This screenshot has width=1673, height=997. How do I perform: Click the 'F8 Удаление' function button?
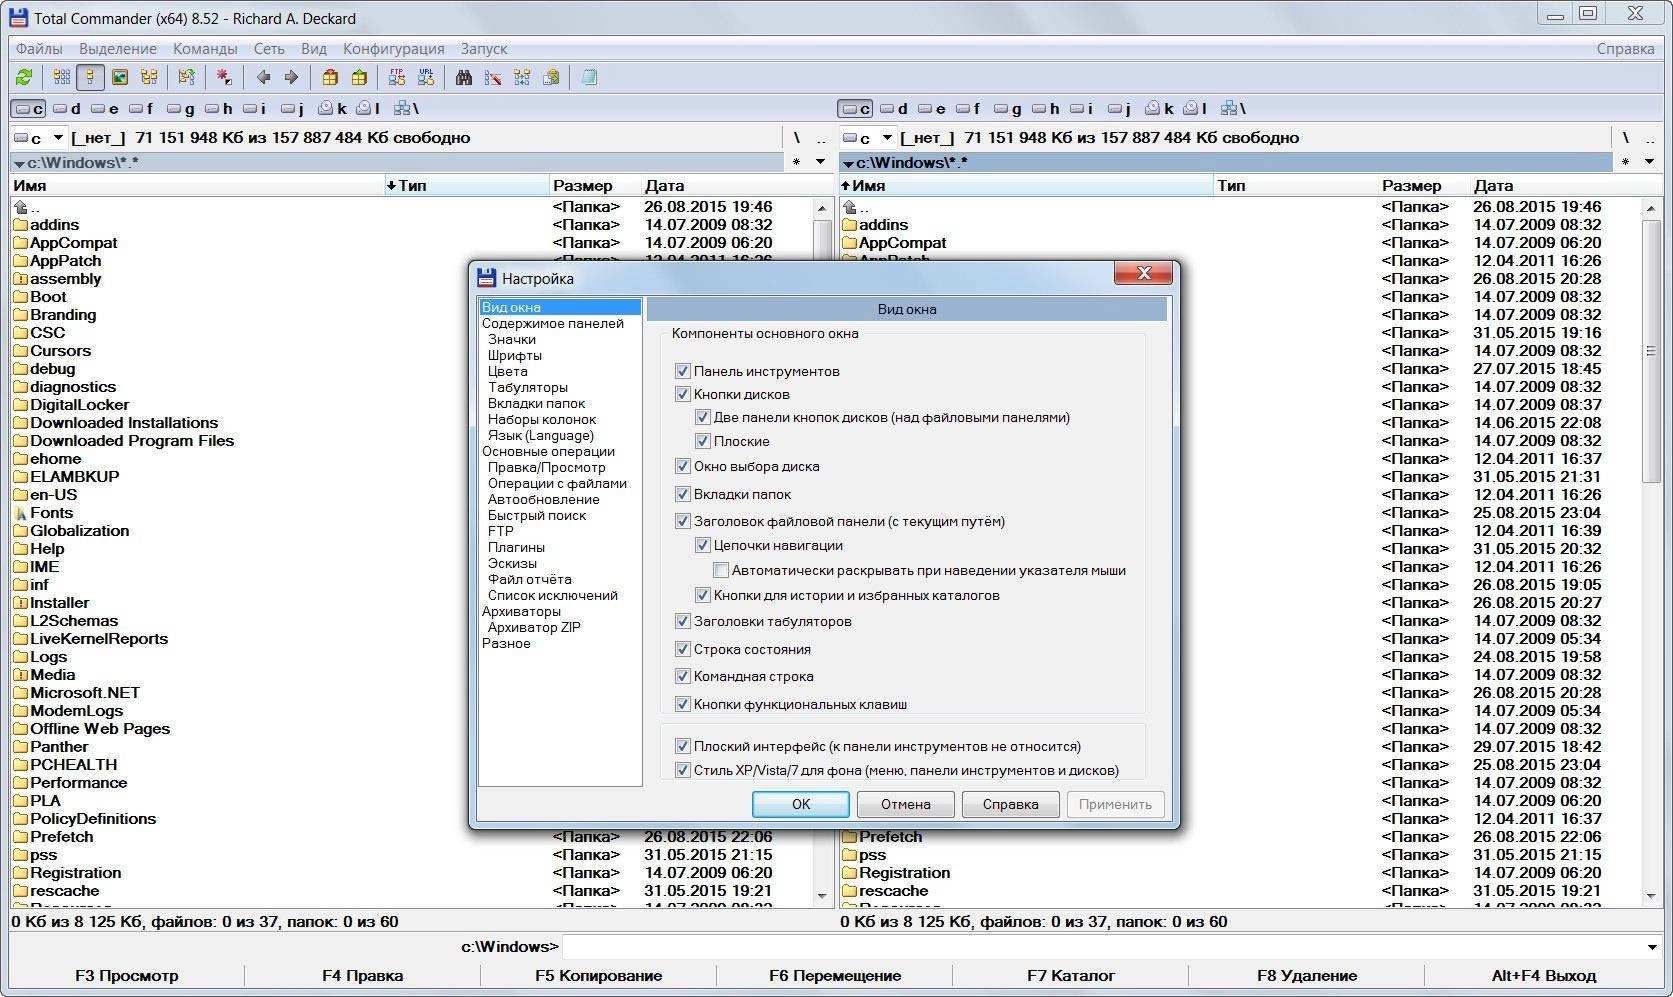pos(1307,975)
